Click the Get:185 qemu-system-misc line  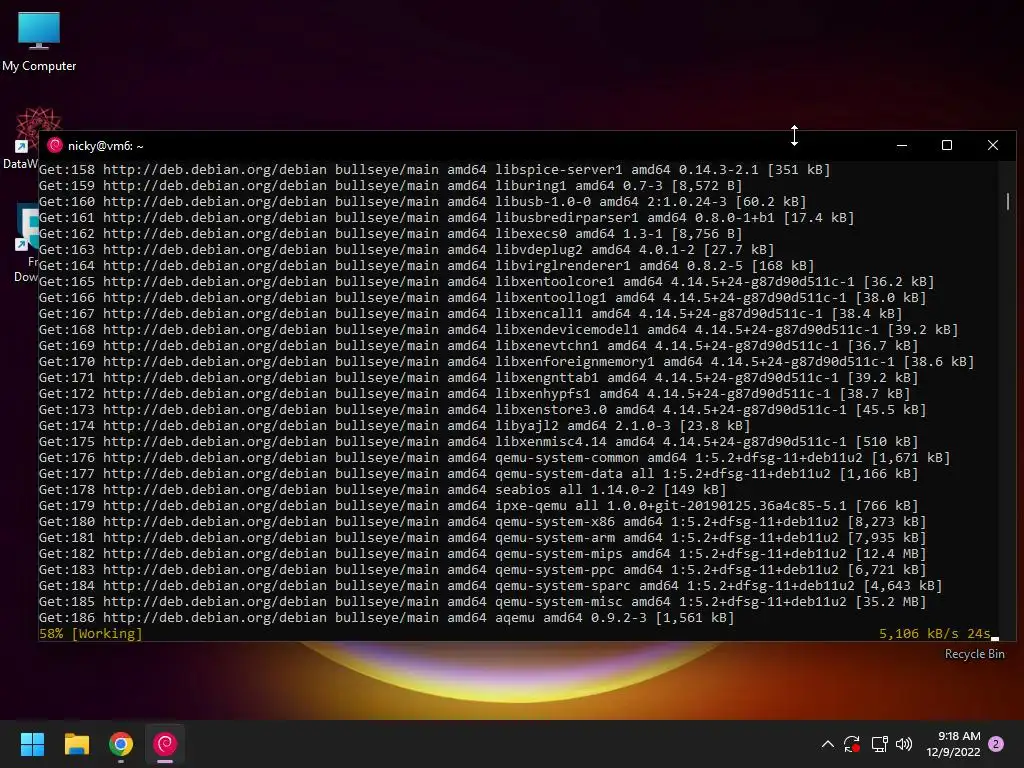tap(483, 601)
